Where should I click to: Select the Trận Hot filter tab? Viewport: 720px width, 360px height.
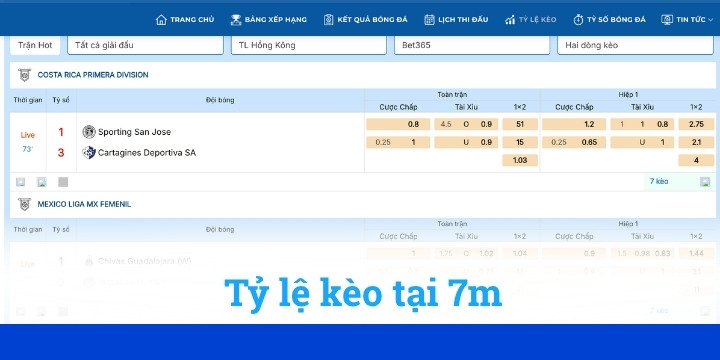(35, 45)
